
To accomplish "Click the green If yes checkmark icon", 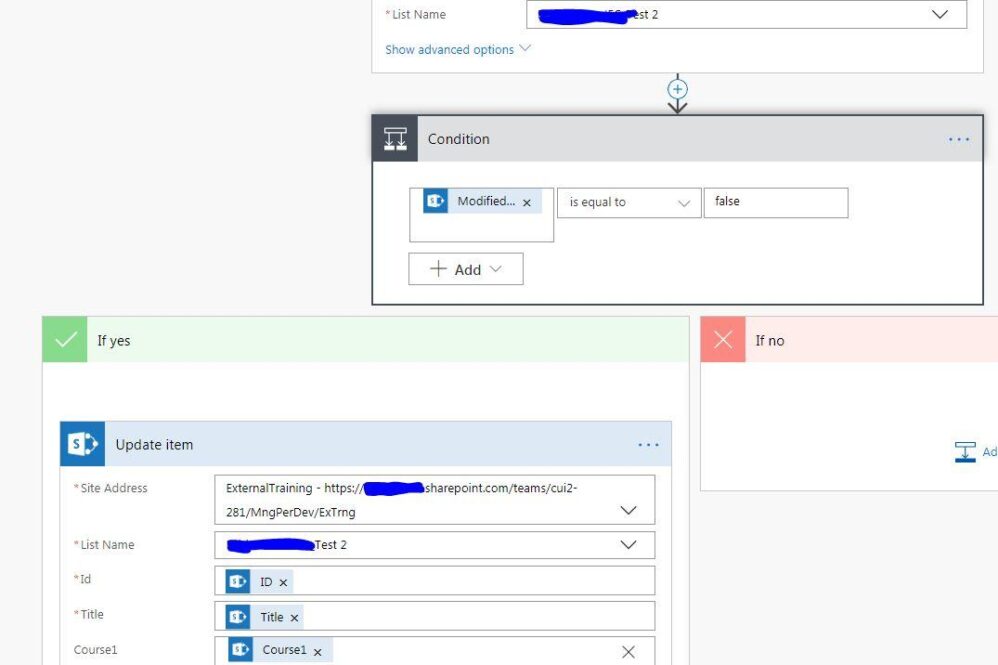I will pyautogui.click(x=65, y=340).
